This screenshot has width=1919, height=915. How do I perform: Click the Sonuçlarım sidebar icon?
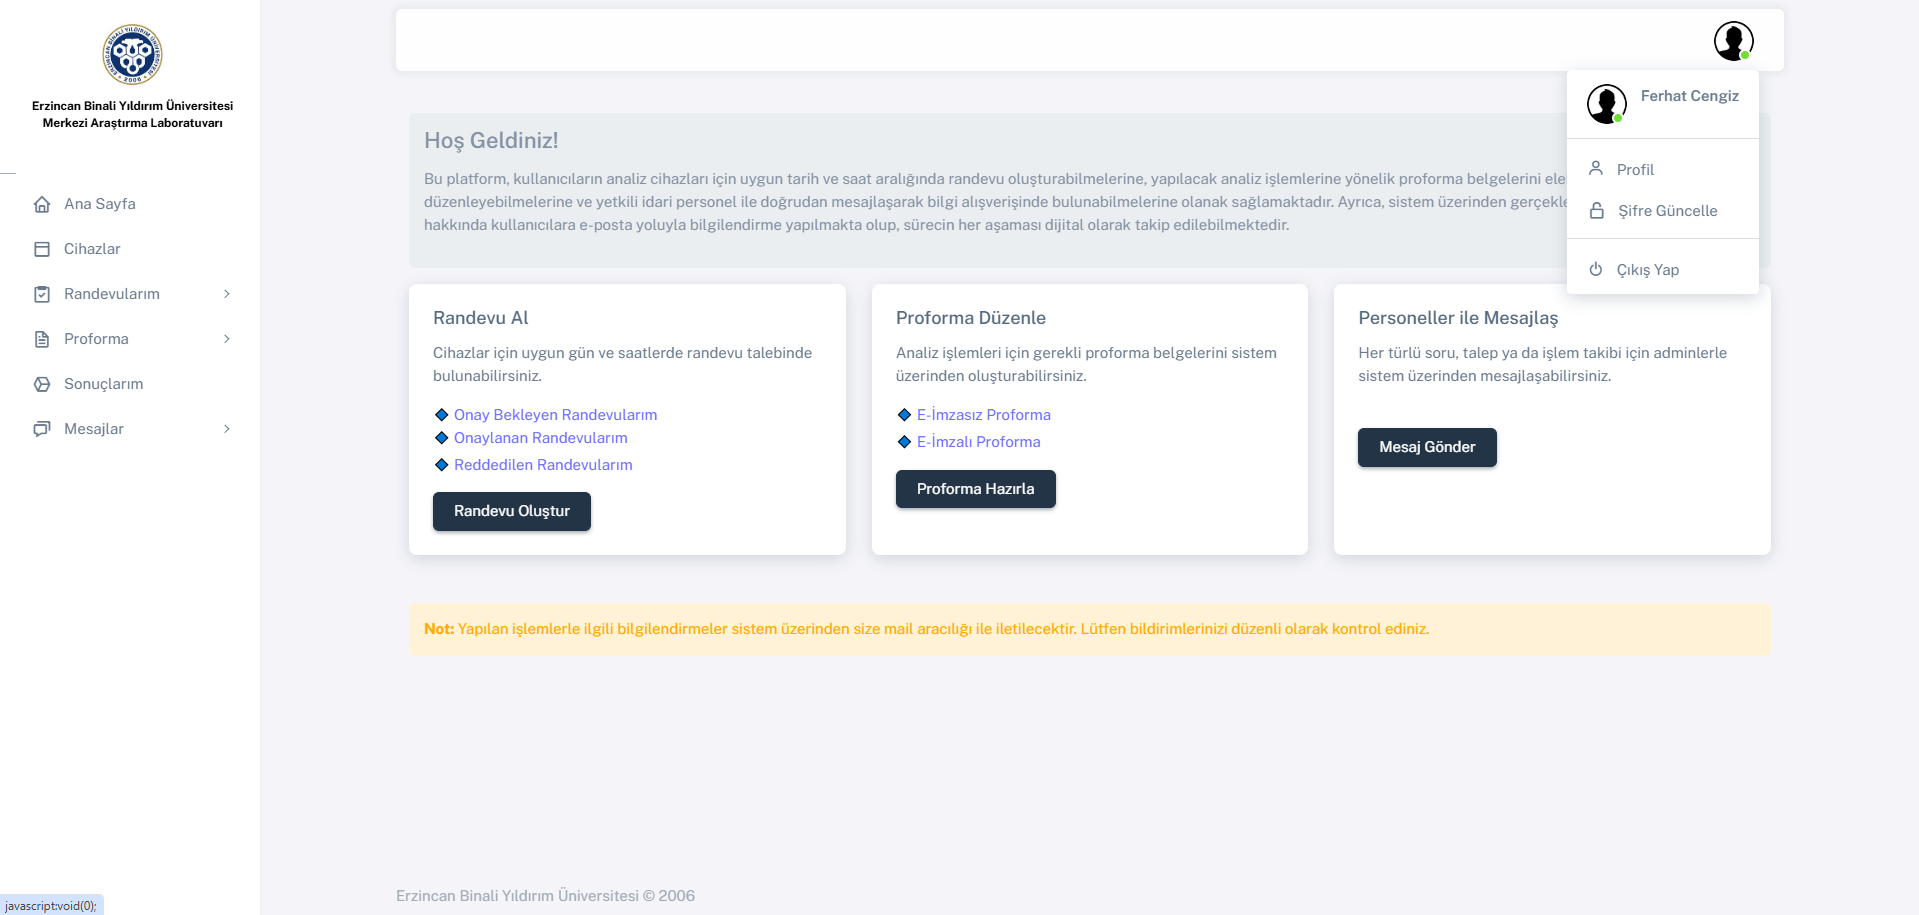(x=42, y=384)
